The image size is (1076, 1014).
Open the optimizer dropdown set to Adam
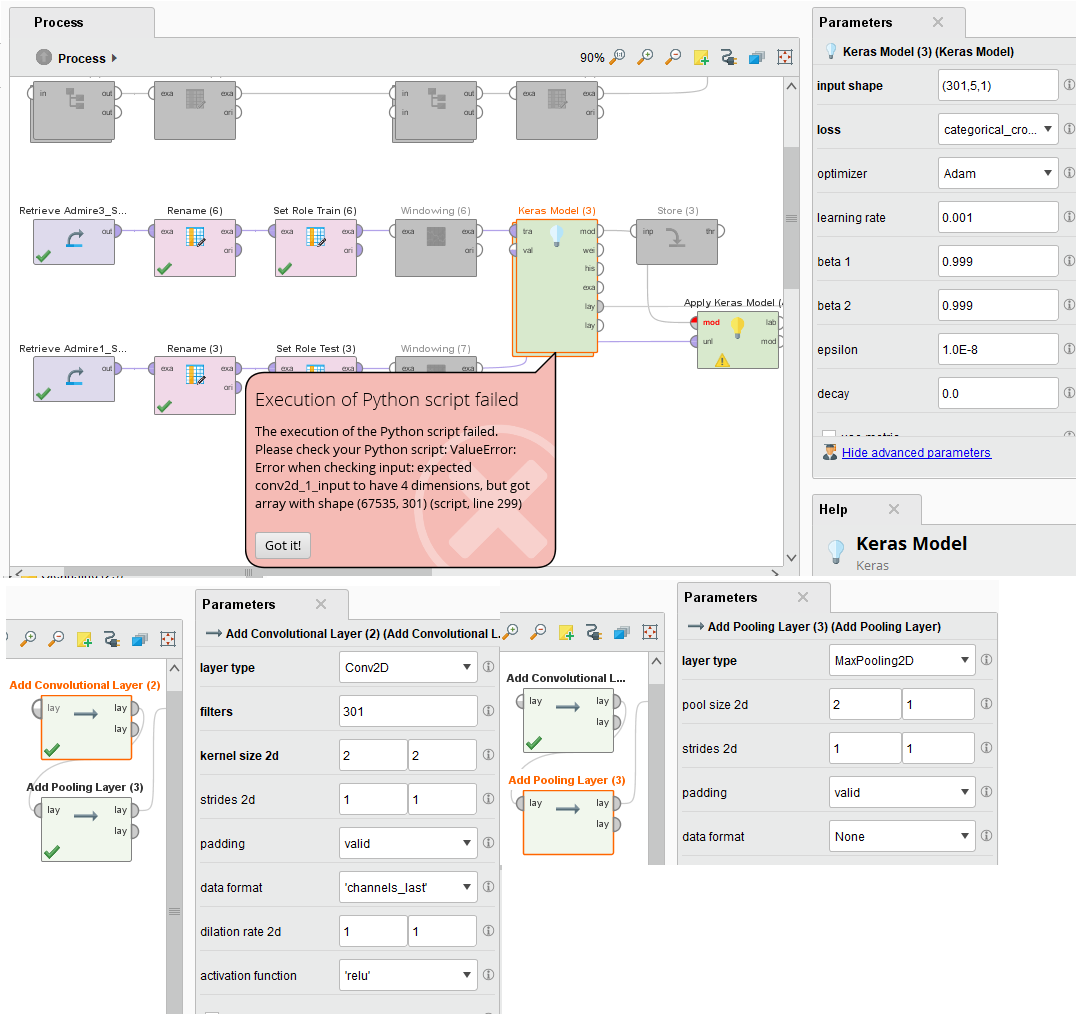[x=998, y=173]
